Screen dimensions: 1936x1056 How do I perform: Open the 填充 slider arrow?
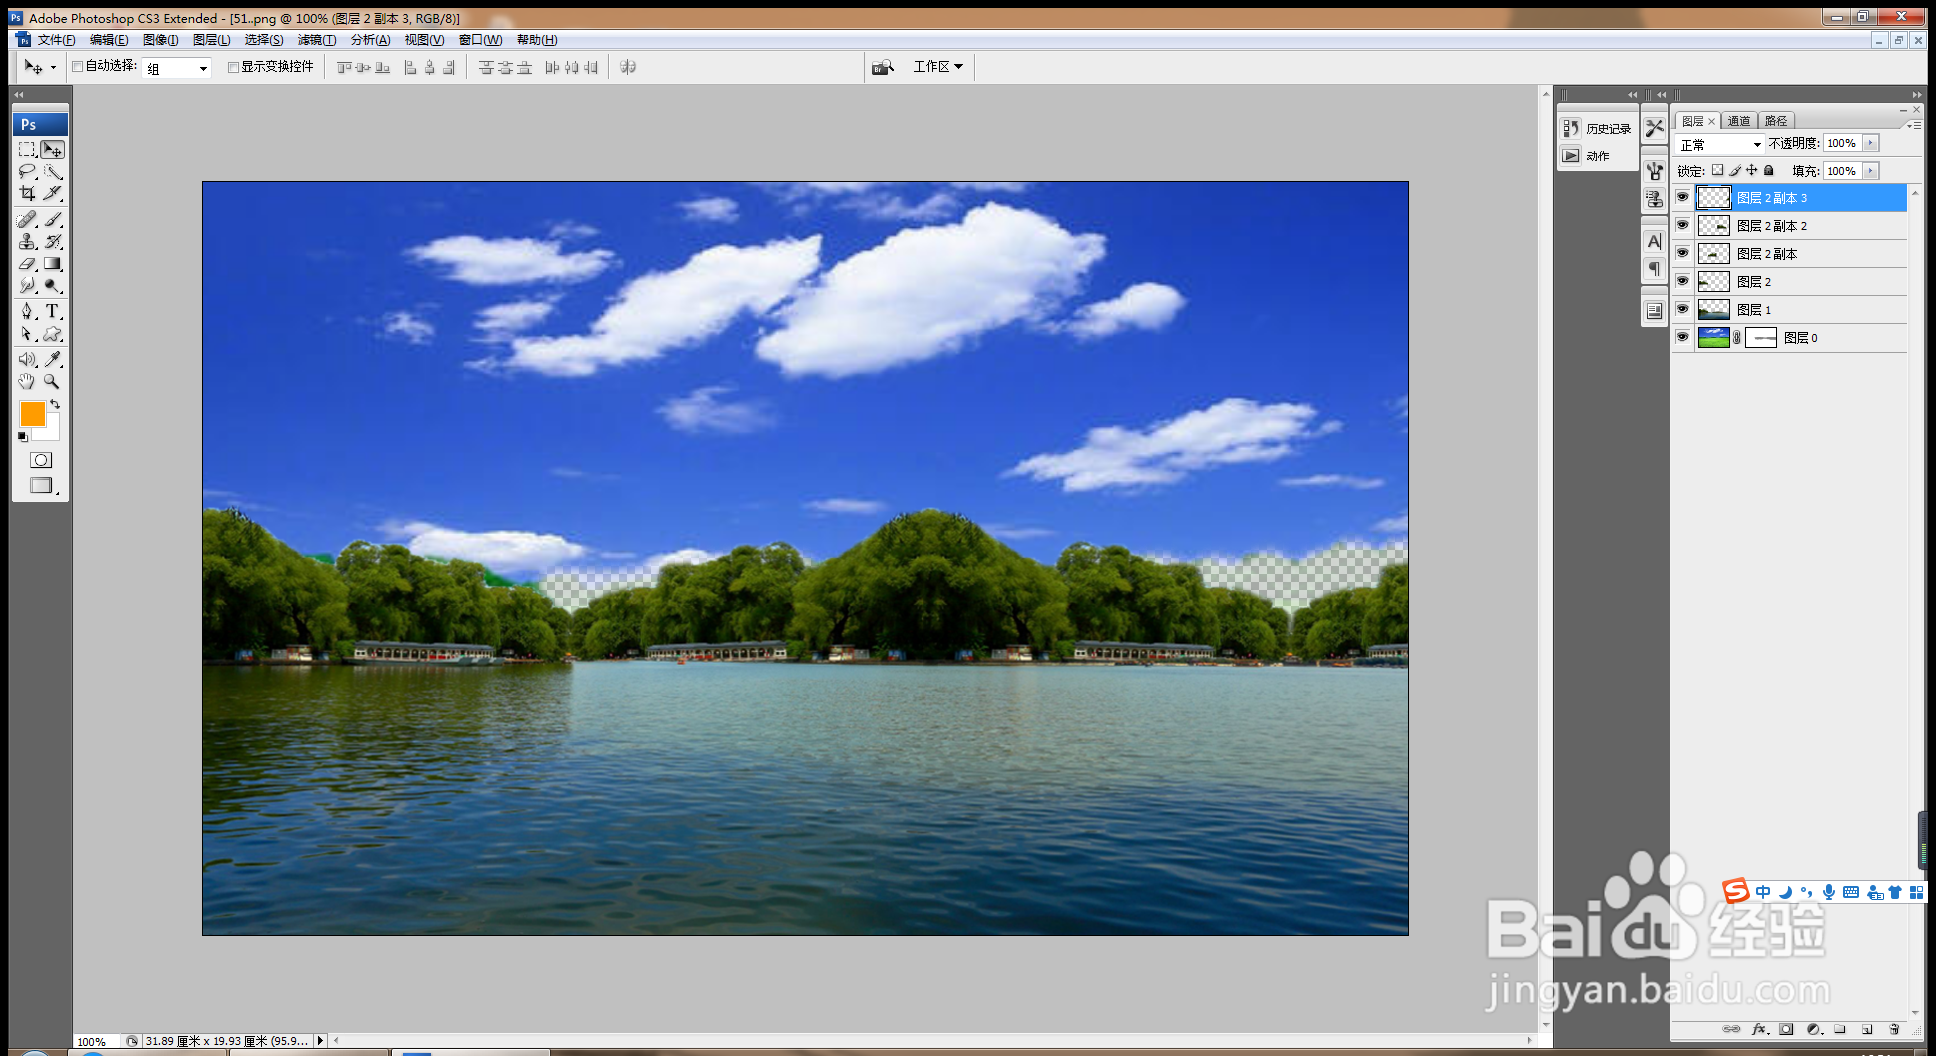1871,171
